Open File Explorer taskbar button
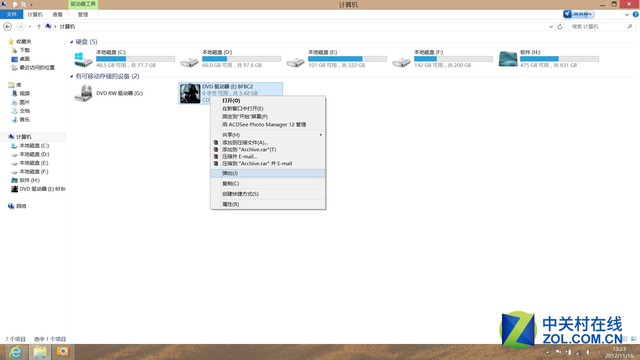 40,352
